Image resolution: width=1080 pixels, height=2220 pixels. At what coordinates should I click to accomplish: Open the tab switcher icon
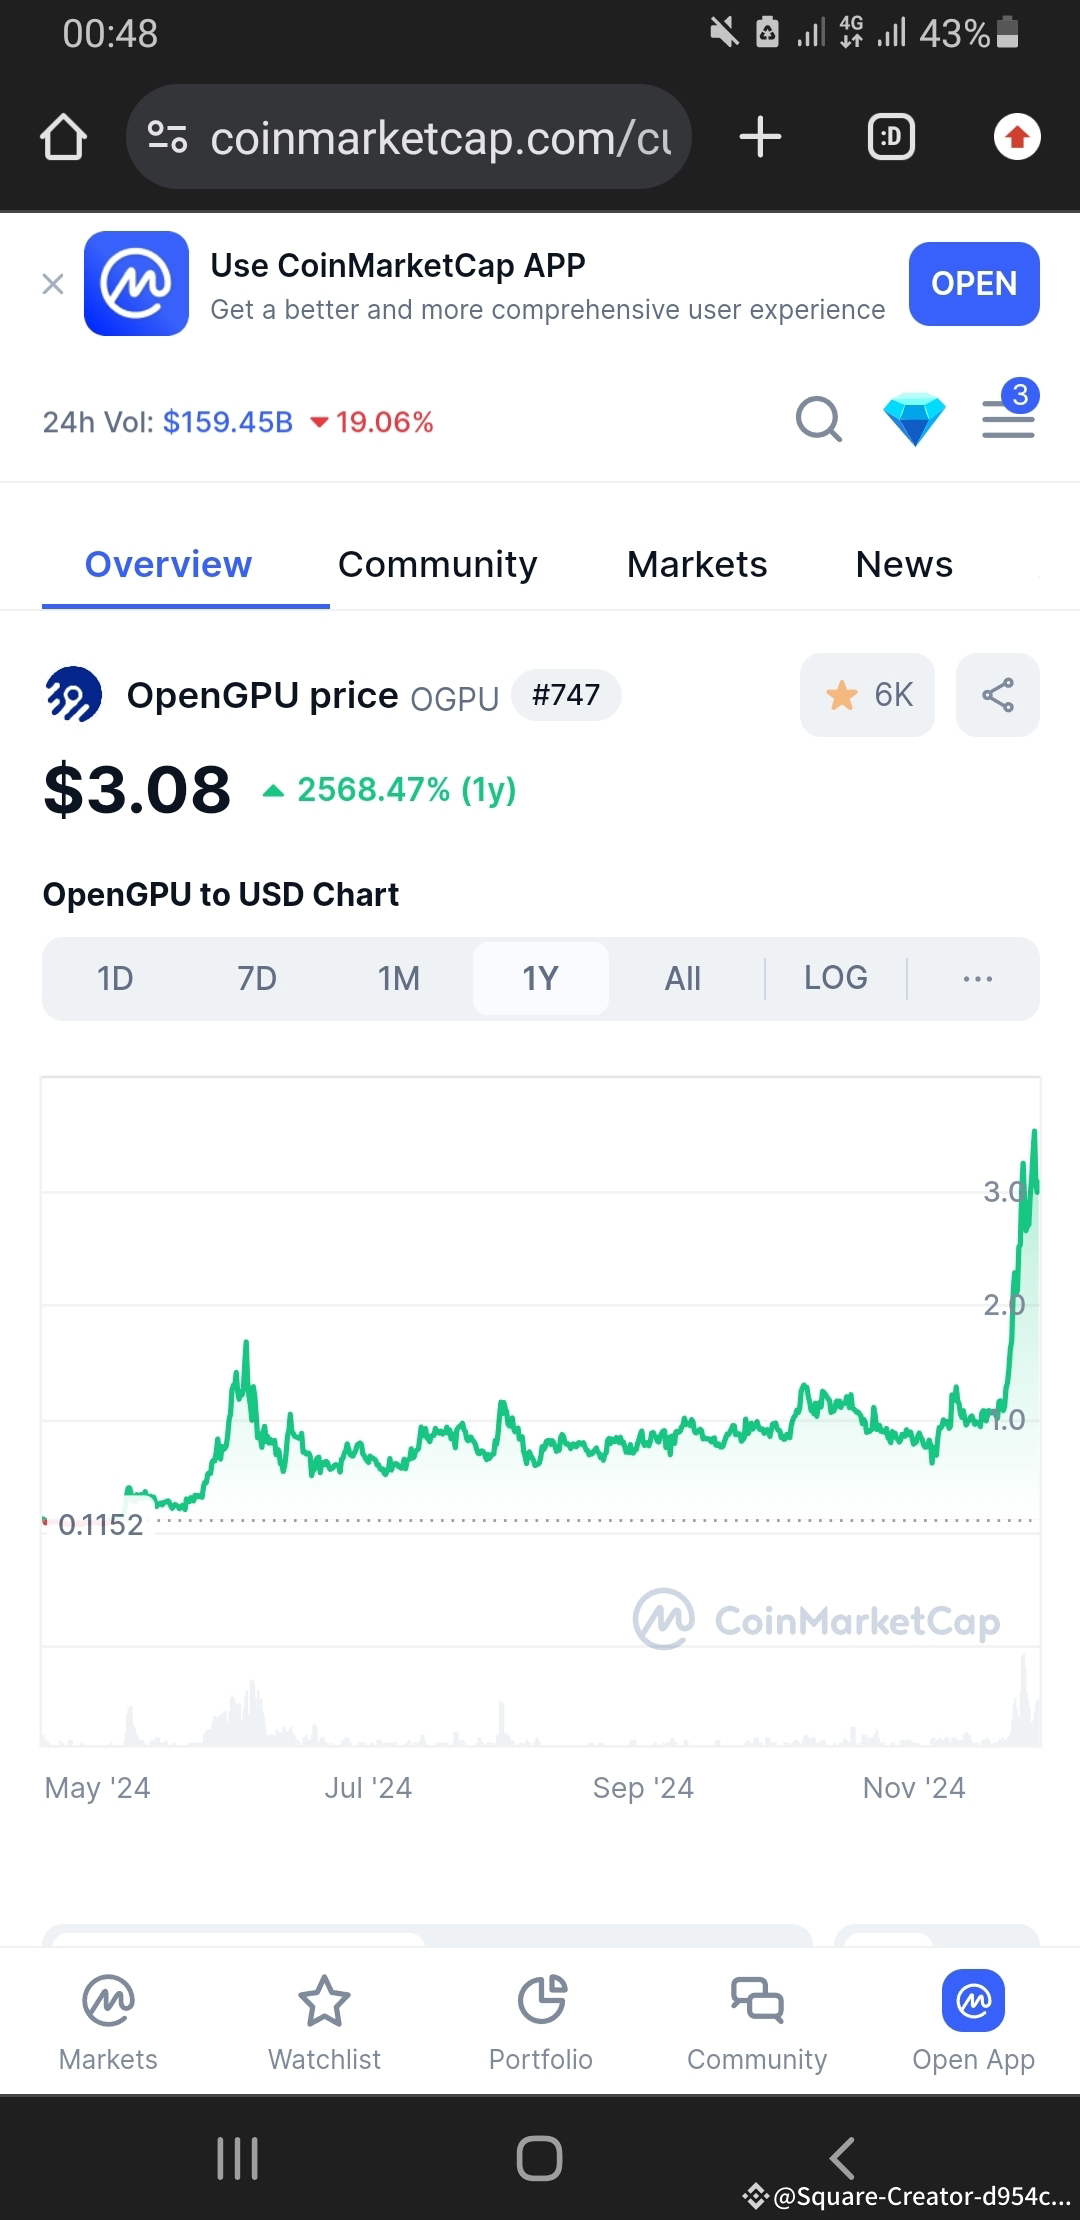pyautogui.click(x=891, y=137)
